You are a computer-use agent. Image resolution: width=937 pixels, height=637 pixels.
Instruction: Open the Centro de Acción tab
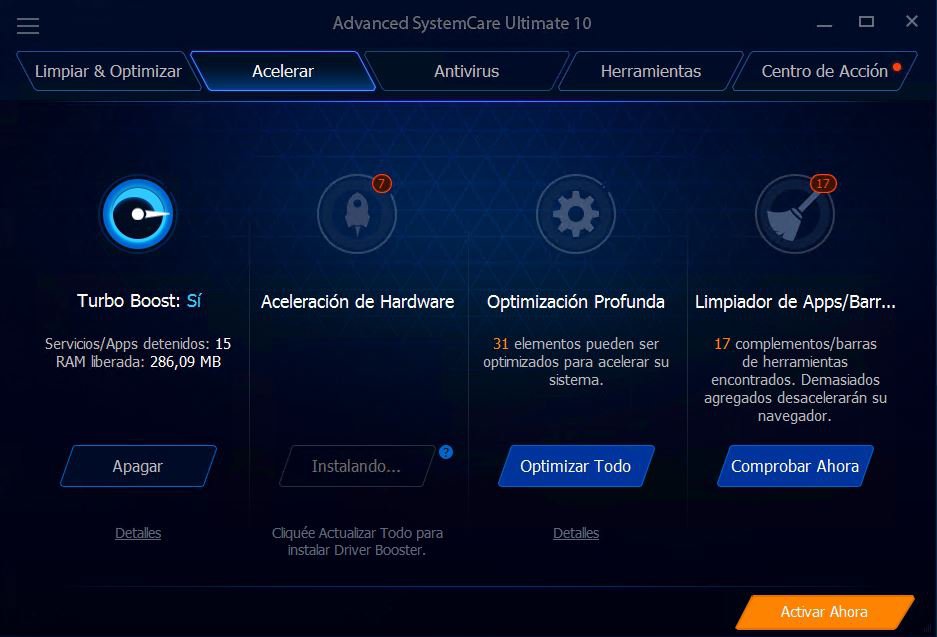point(825,71)
